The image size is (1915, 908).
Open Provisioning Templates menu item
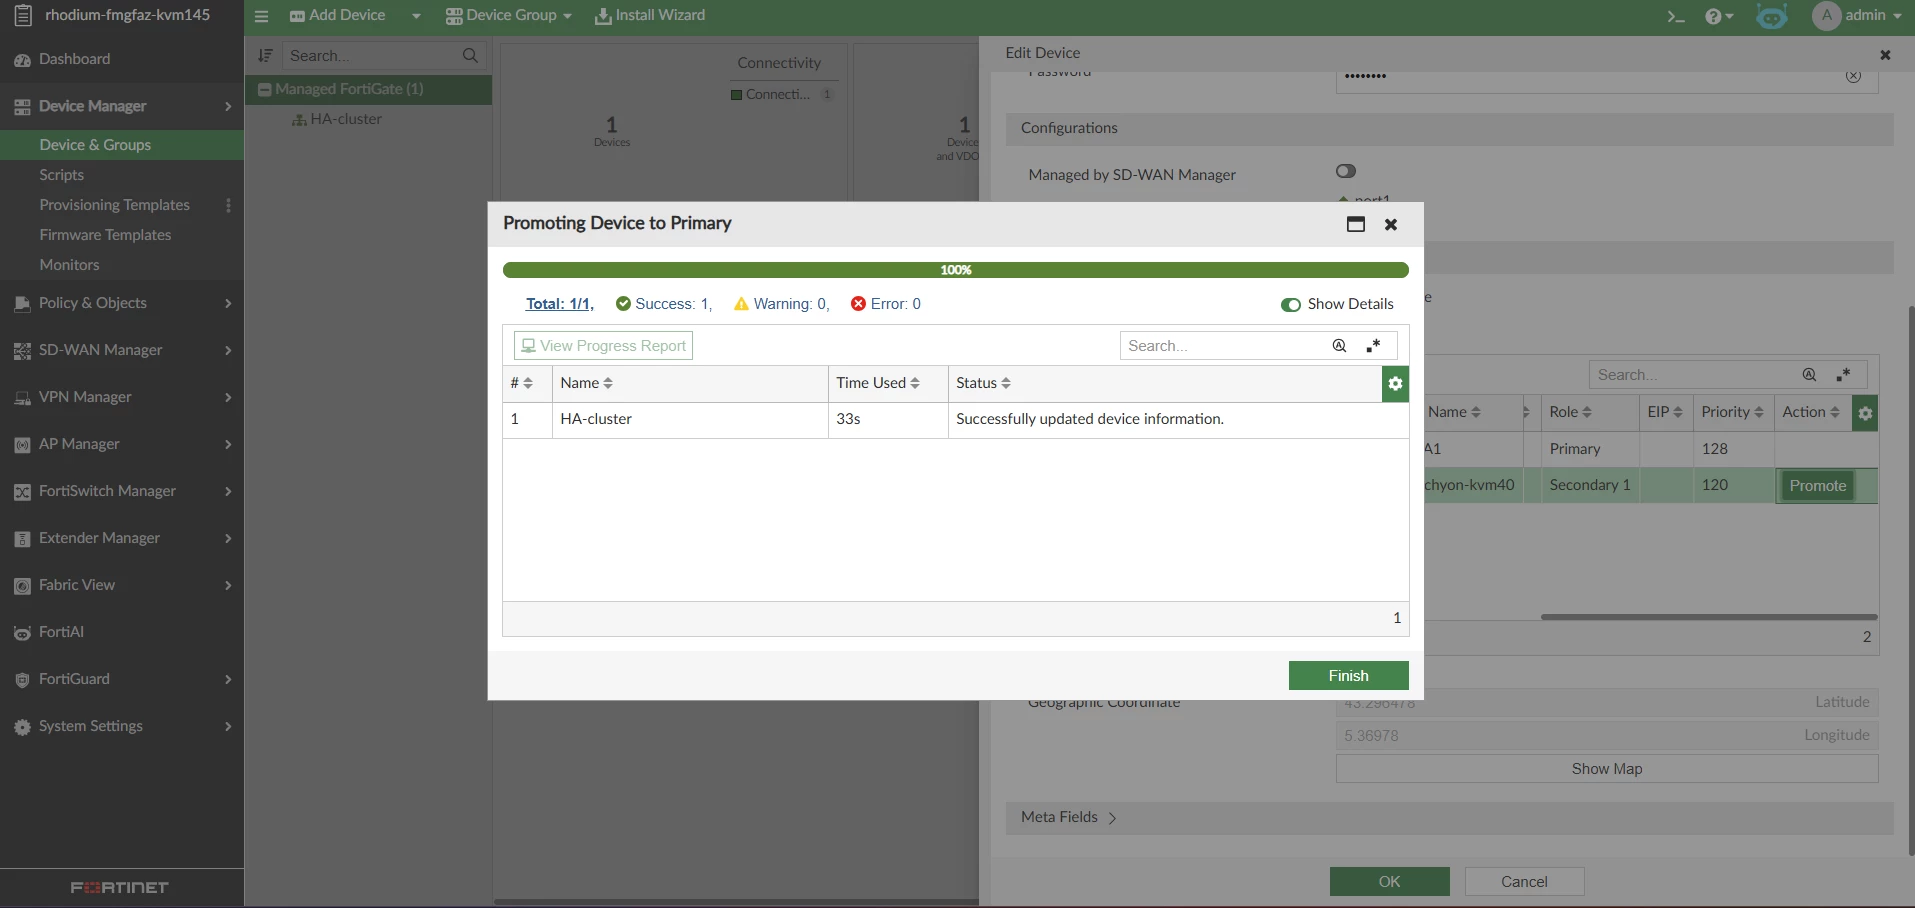tap(114, 205)
